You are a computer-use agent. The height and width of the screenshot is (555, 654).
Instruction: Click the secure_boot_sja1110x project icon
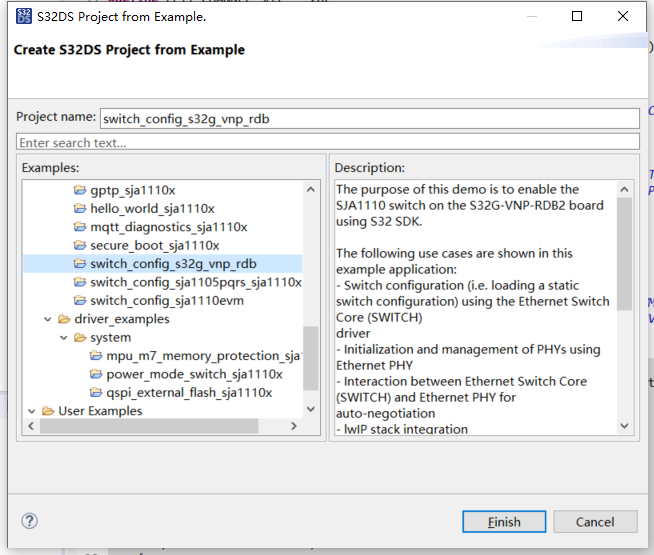(80, 245)
